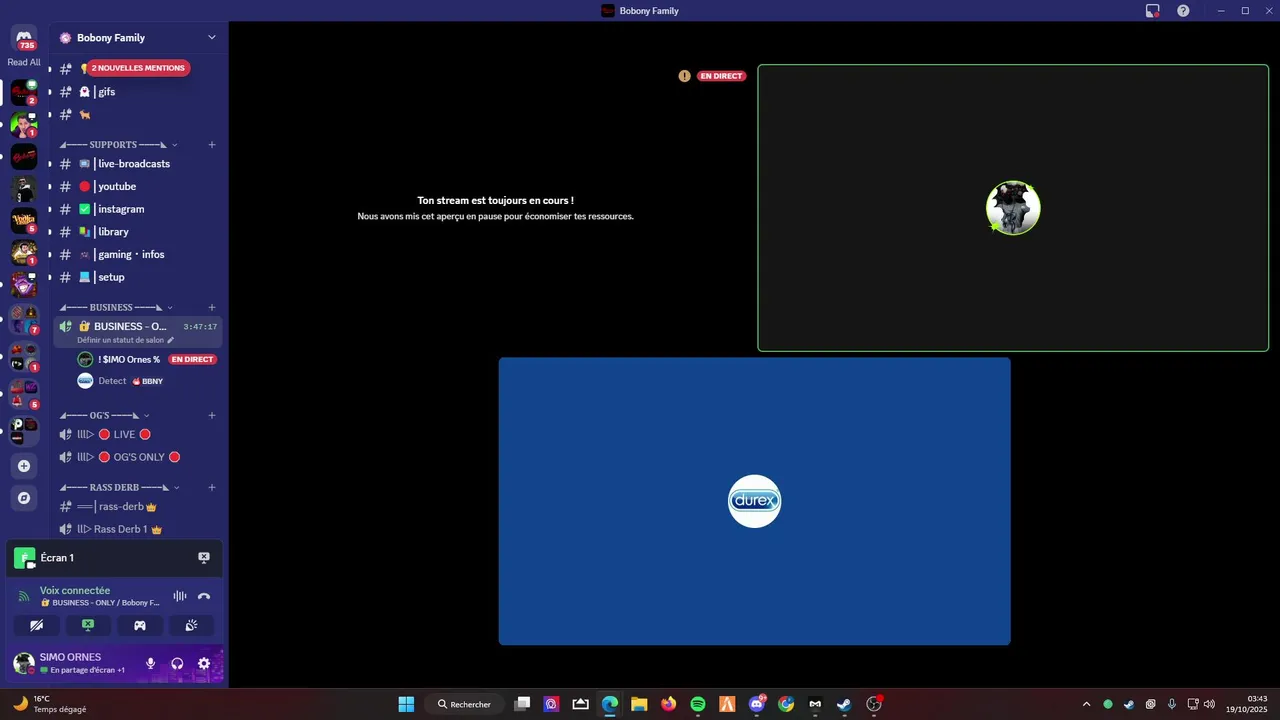The height and width of the screenshot is (720, 1280).
Task: Launch Firefox from taskbar
Action: (x=669, y=704)
